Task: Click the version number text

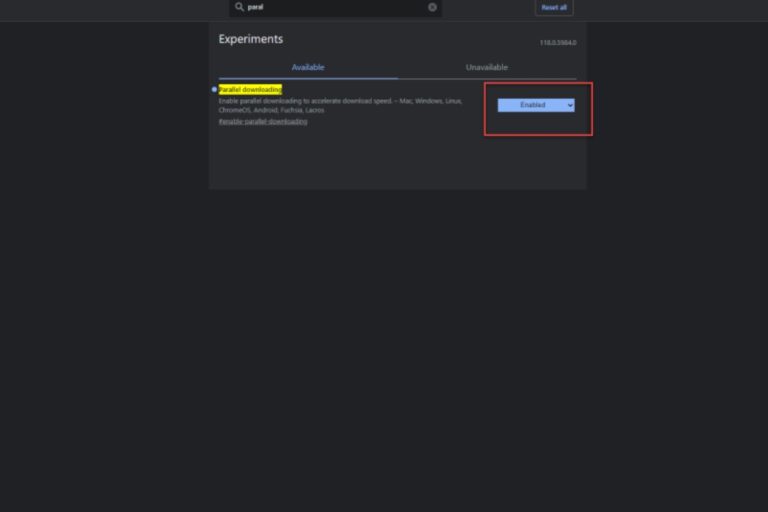Action: [558, 43]
